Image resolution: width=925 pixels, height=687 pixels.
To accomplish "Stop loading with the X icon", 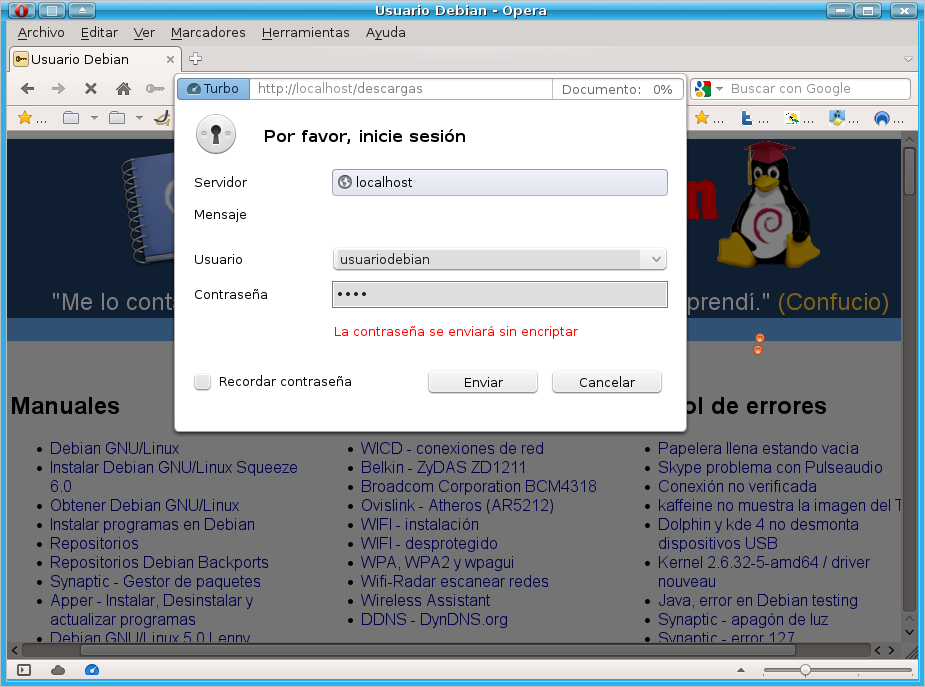I will (90, 88).
